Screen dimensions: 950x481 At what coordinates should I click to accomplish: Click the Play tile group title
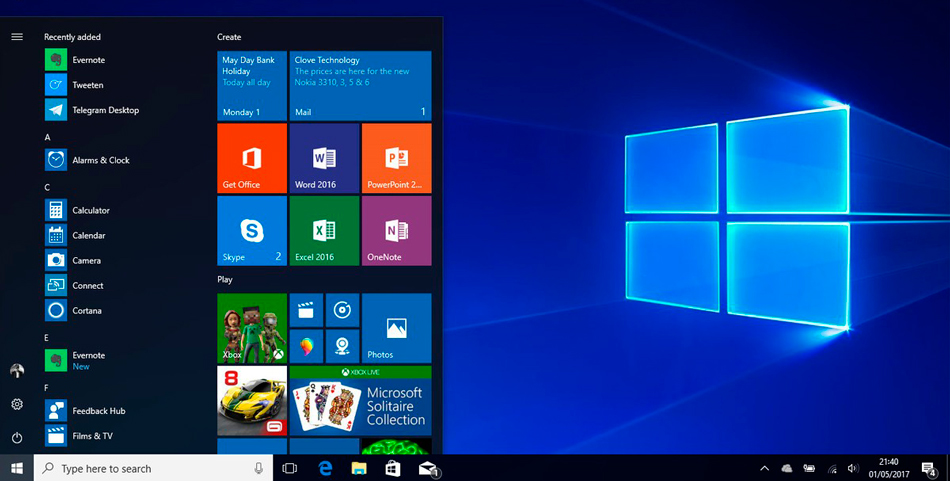225,279
